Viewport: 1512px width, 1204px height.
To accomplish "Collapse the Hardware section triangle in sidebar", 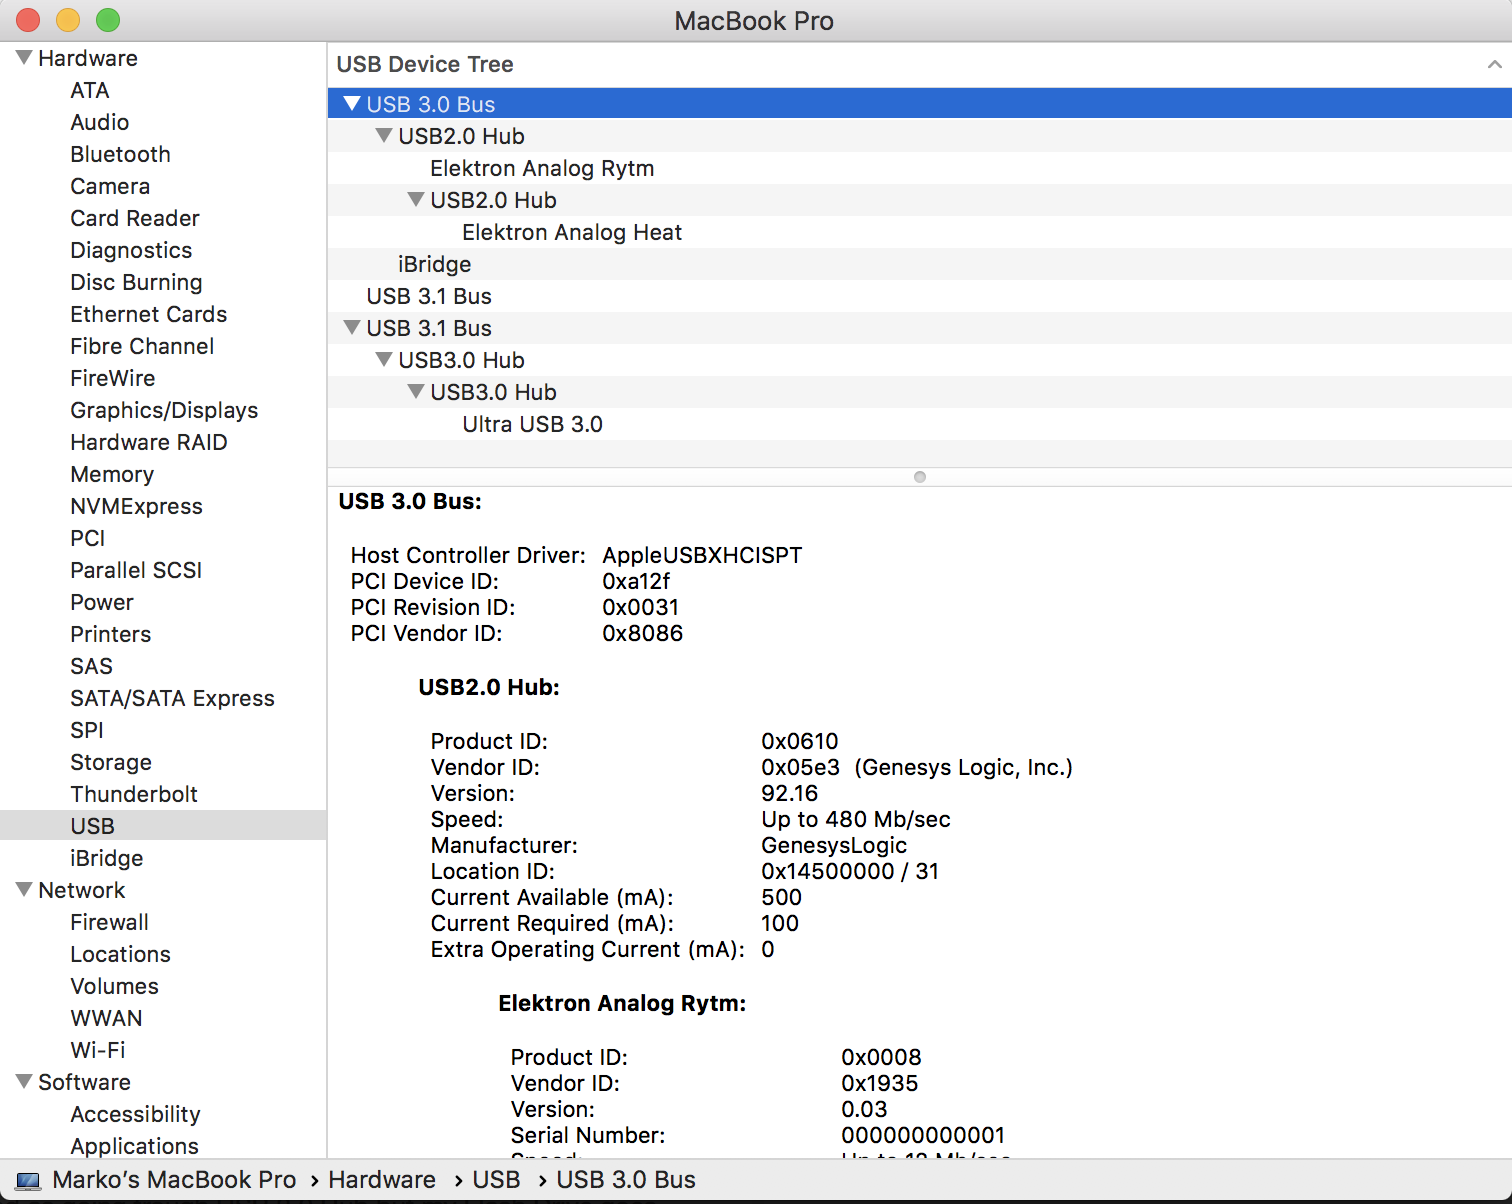I will point(24,58).
